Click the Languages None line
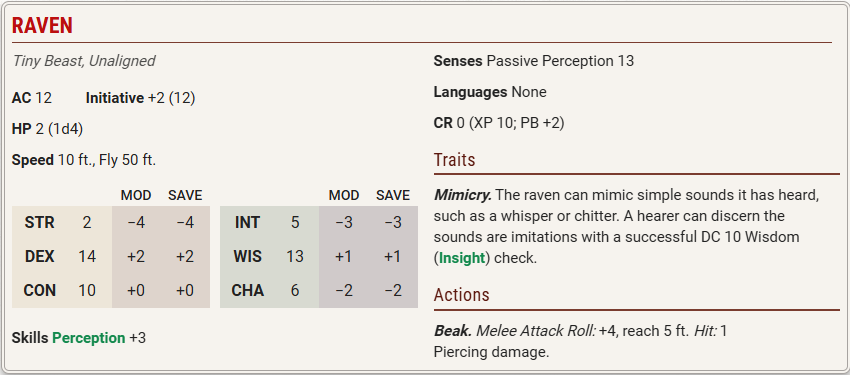Screen dimensions: 850x375 [490, 92]
